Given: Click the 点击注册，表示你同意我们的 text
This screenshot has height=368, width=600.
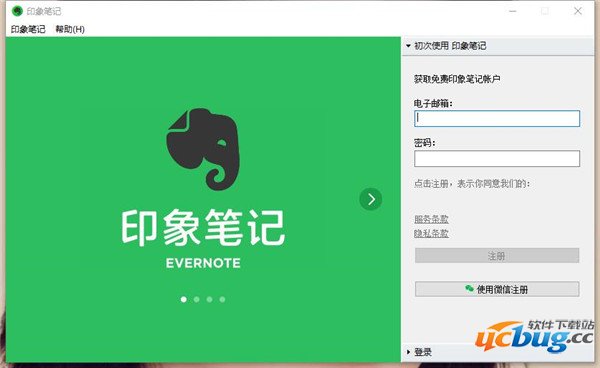Looking at the screenshot, I should point(472,184).
